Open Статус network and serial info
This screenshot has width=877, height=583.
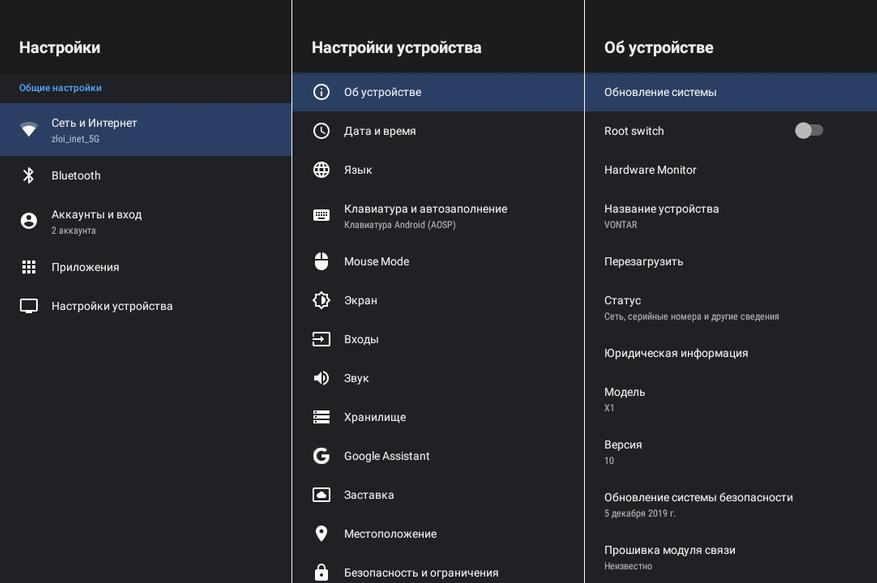click(690, 307)
